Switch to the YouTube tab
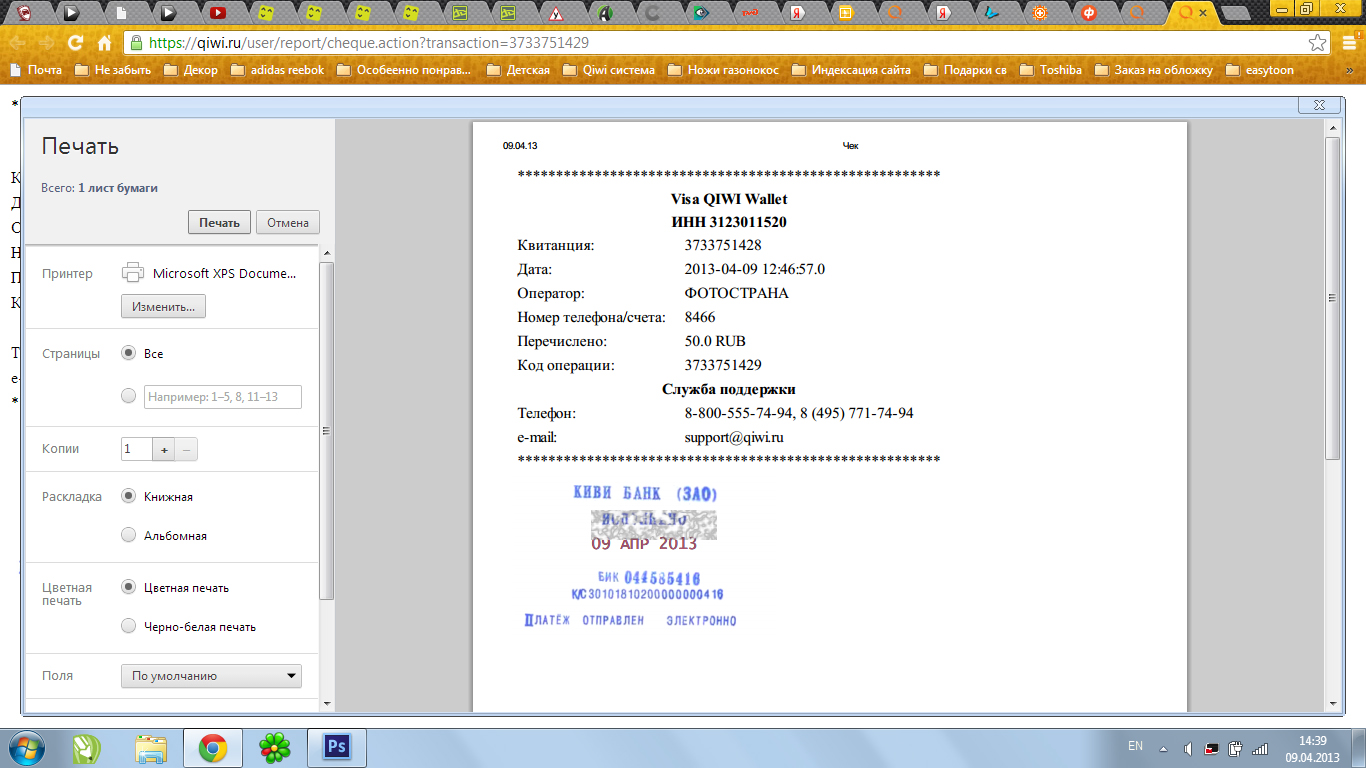This screenshot has height=768, width=1366. tap(218, 13)
